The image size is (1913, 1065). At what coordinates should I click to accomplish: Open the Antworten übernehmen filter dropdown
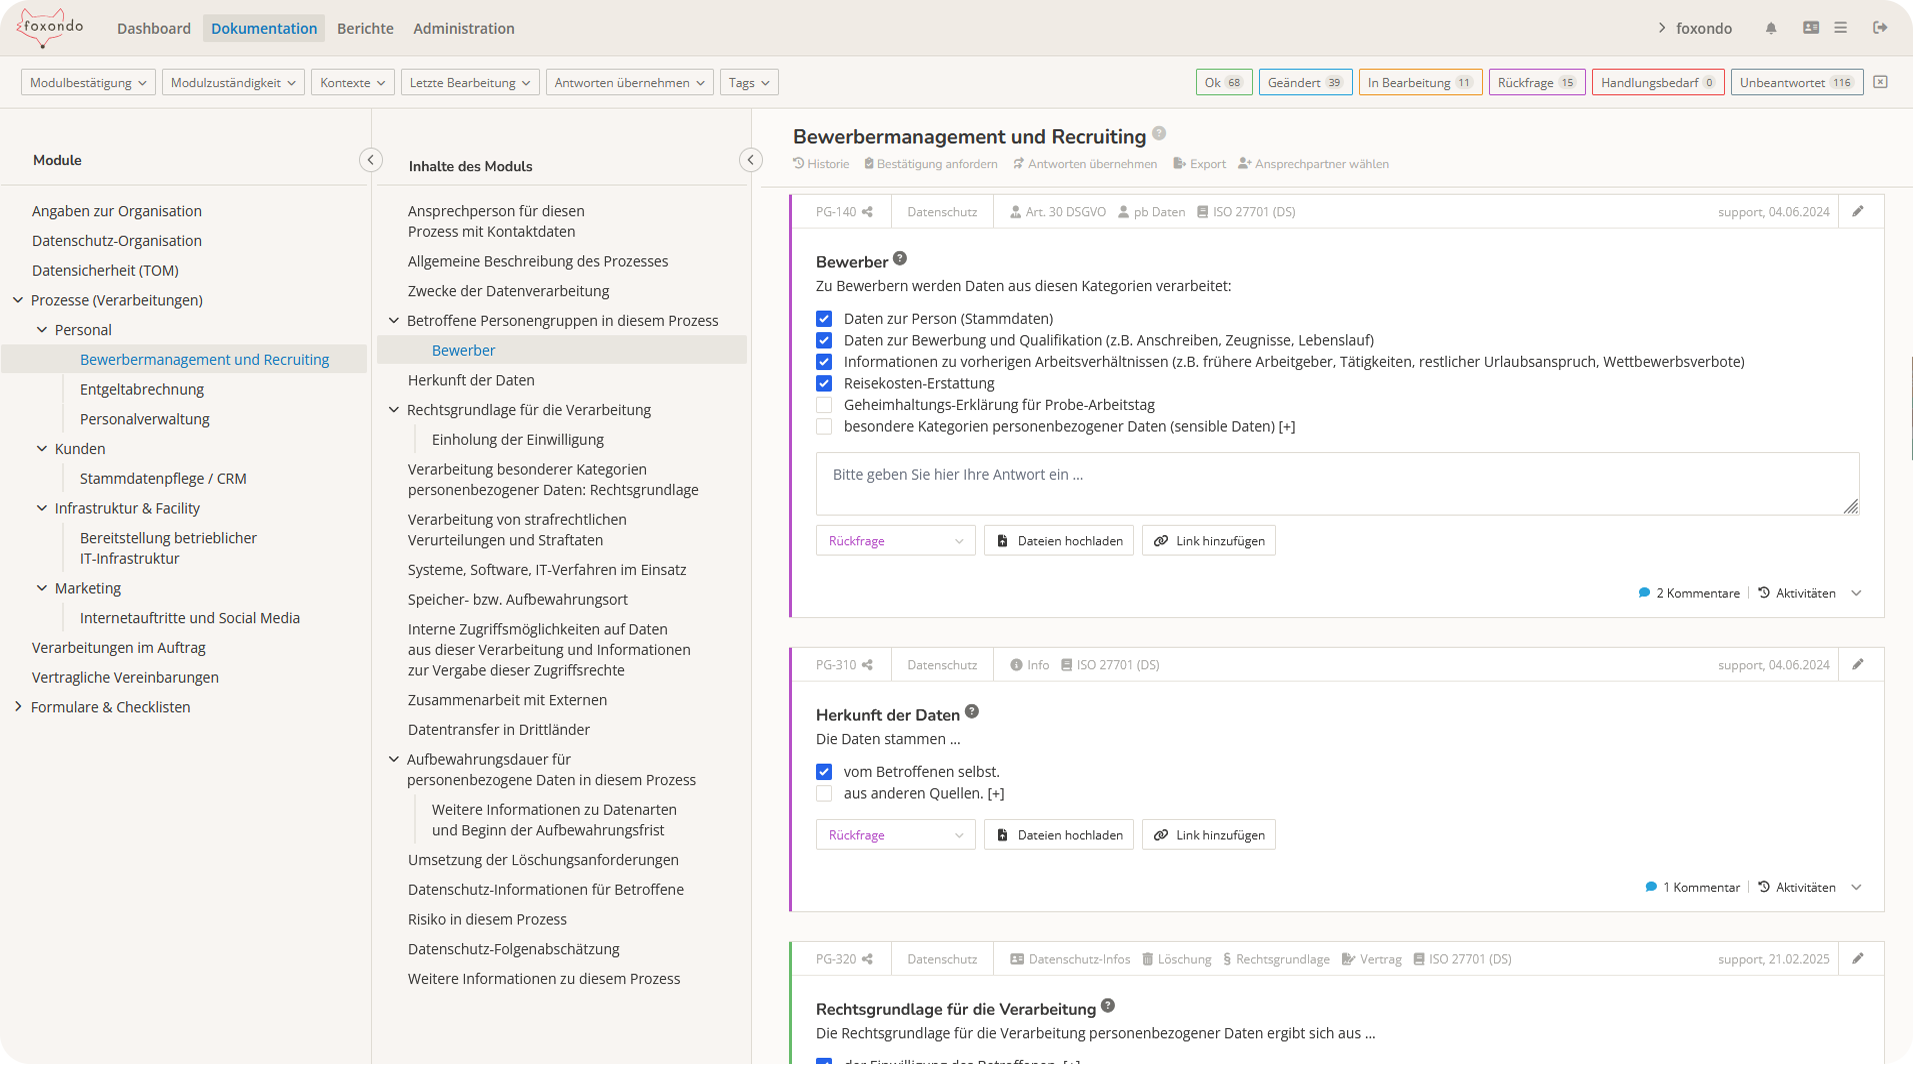[x=630, y=82]
